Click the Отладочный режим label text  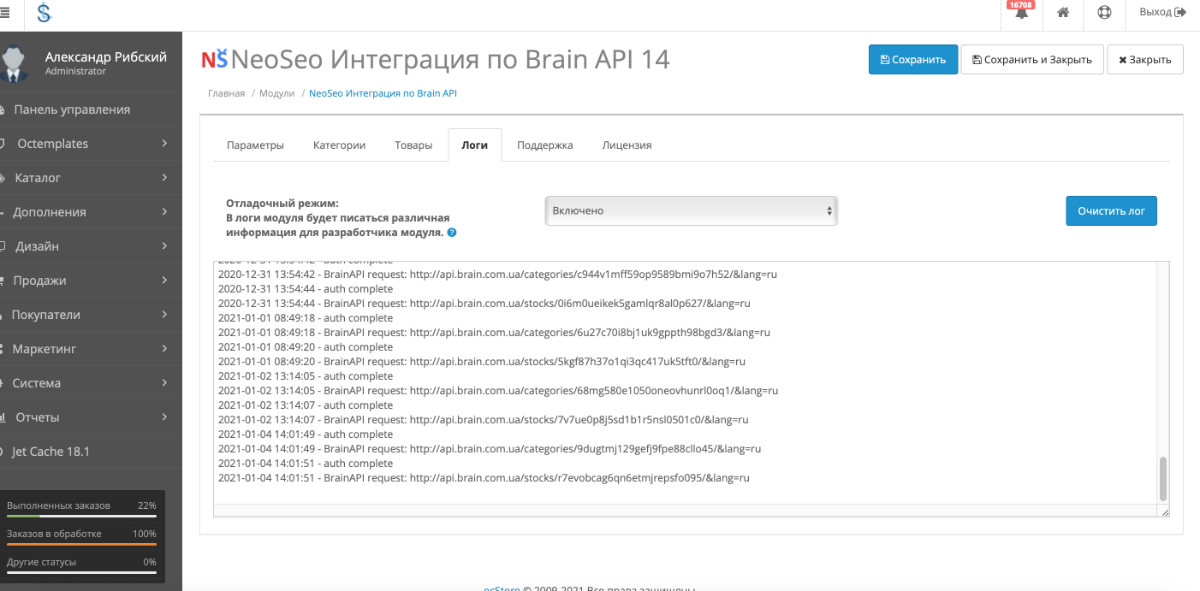pyautogui.click(x=282, y=203)
